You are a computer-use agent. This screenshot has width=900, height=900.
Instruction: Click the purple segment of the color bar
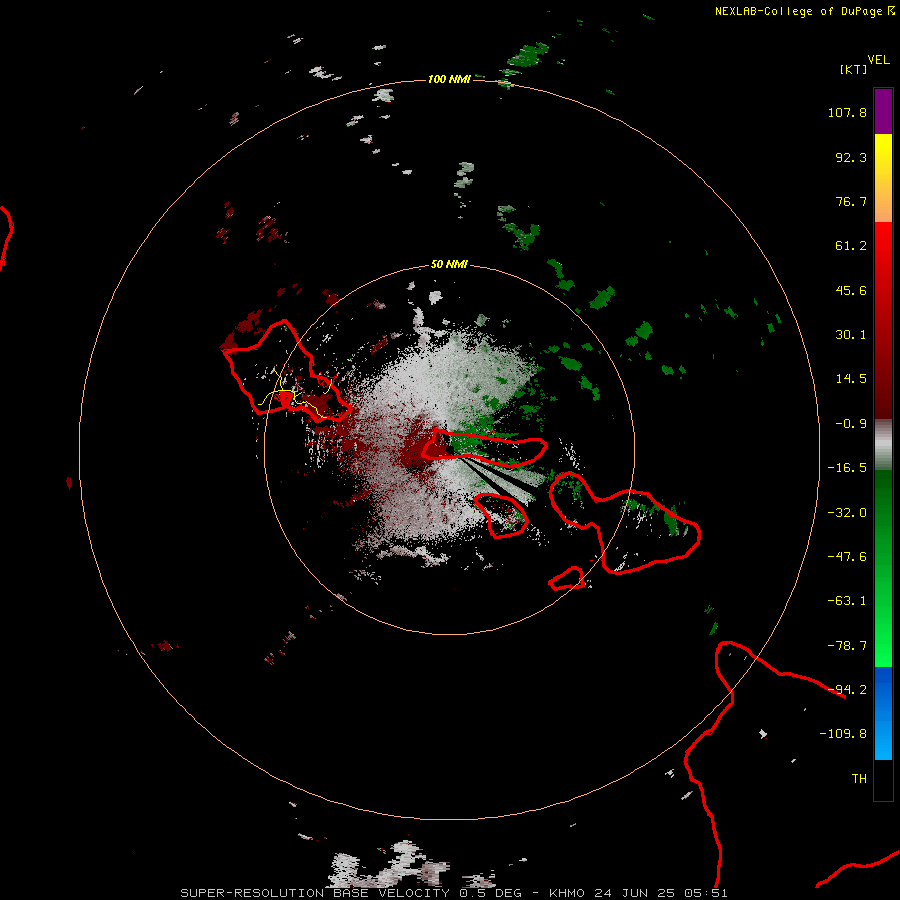[883, 111]
